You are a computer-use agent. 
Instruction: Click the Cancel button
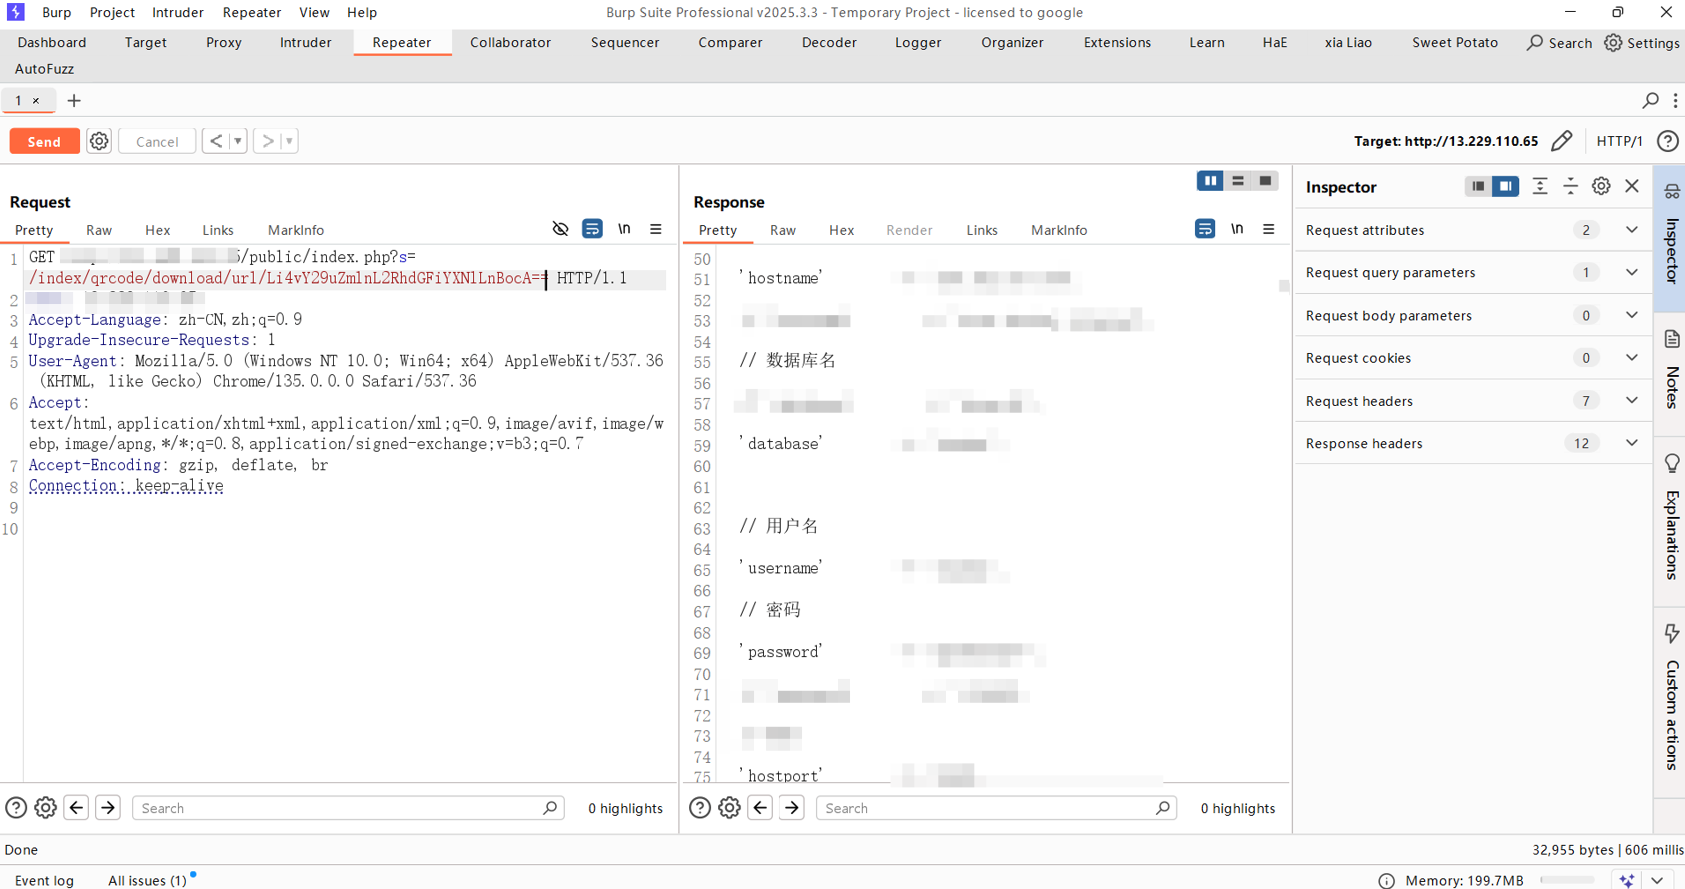tap(157, 141)
